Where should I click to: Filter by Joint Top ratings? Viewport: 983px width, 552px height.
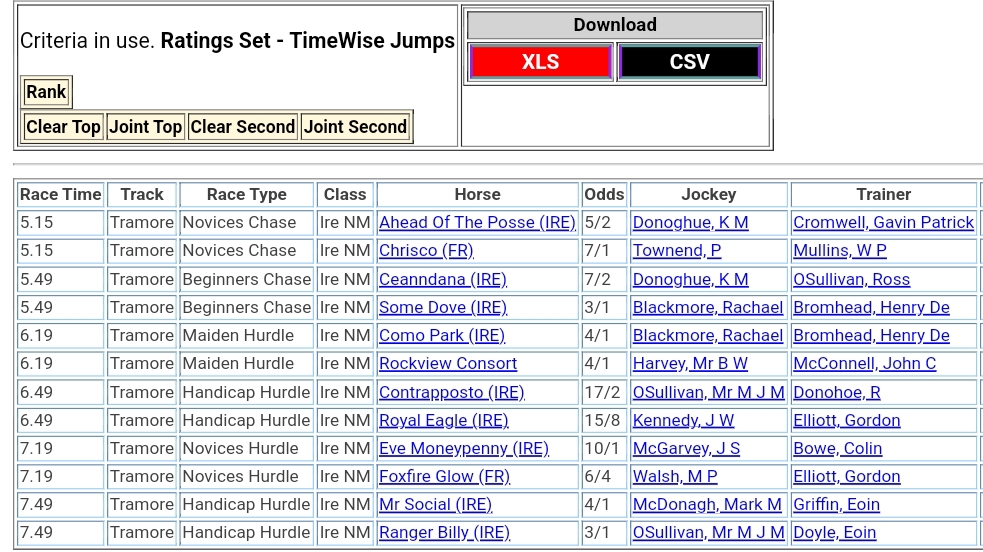(x=145, y=127)
